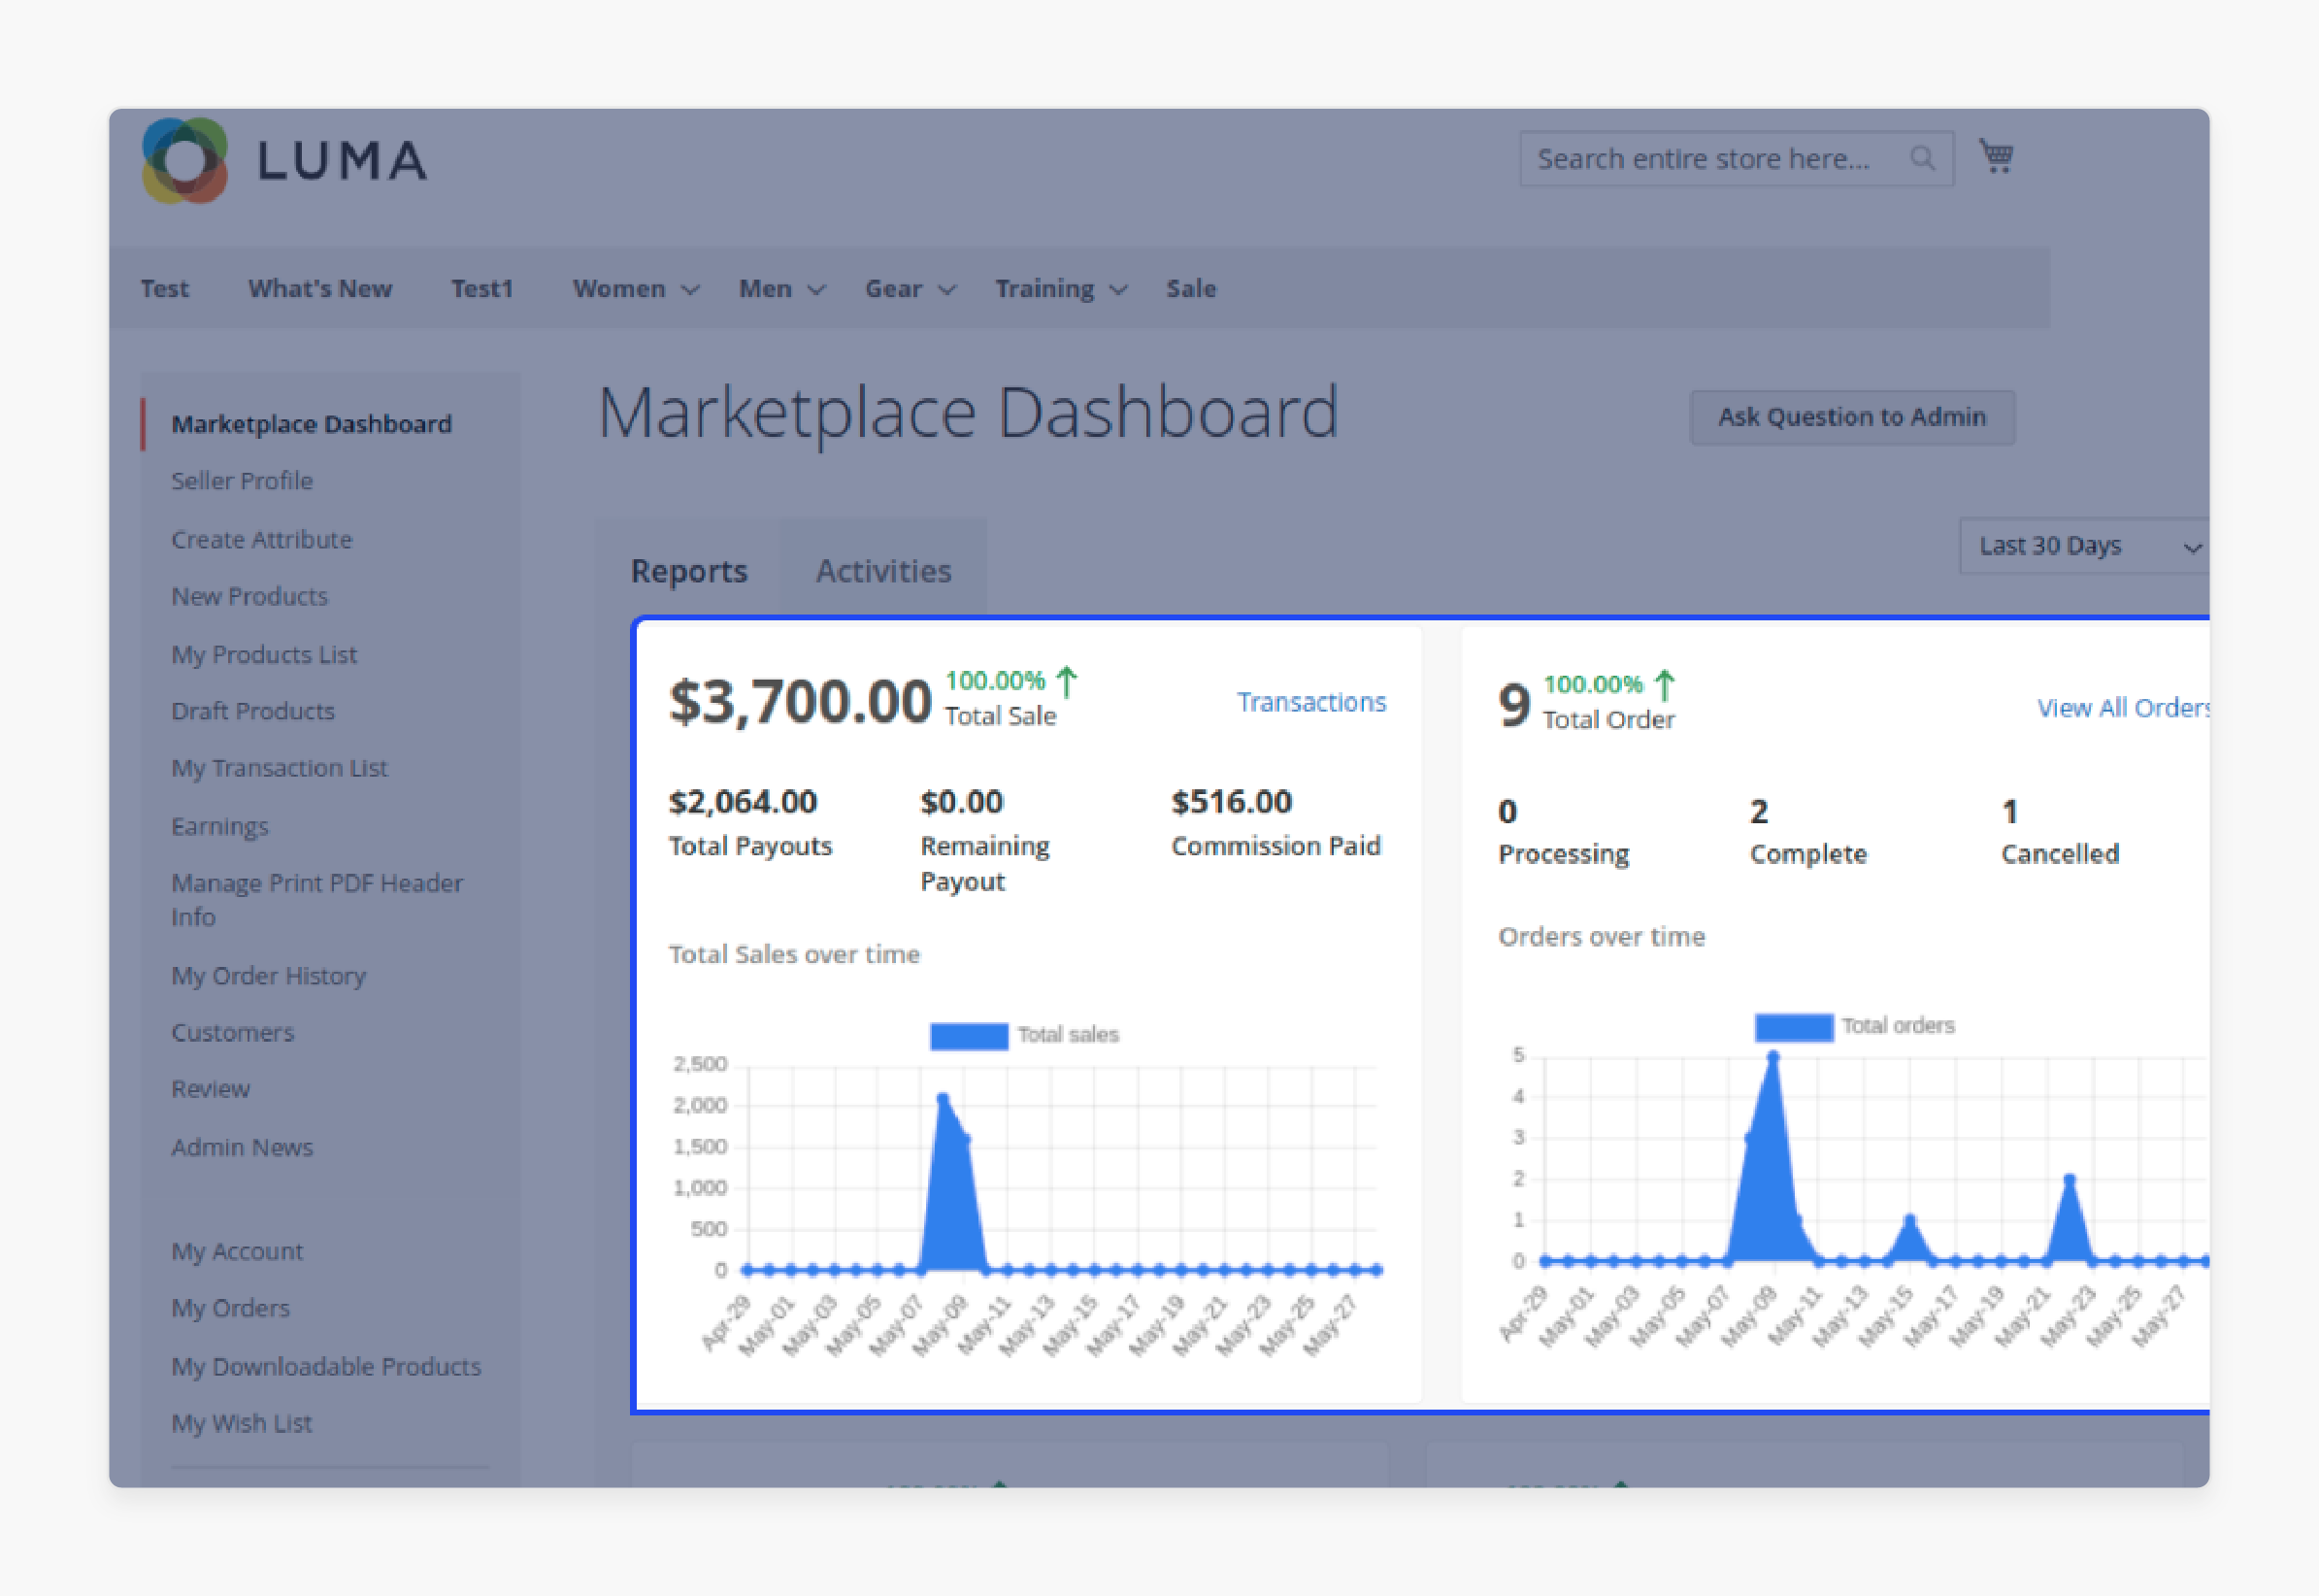Click the Total Sales over time label
The height and width of the screenshot is (1596, 2319).
click(x=794, y=954)
